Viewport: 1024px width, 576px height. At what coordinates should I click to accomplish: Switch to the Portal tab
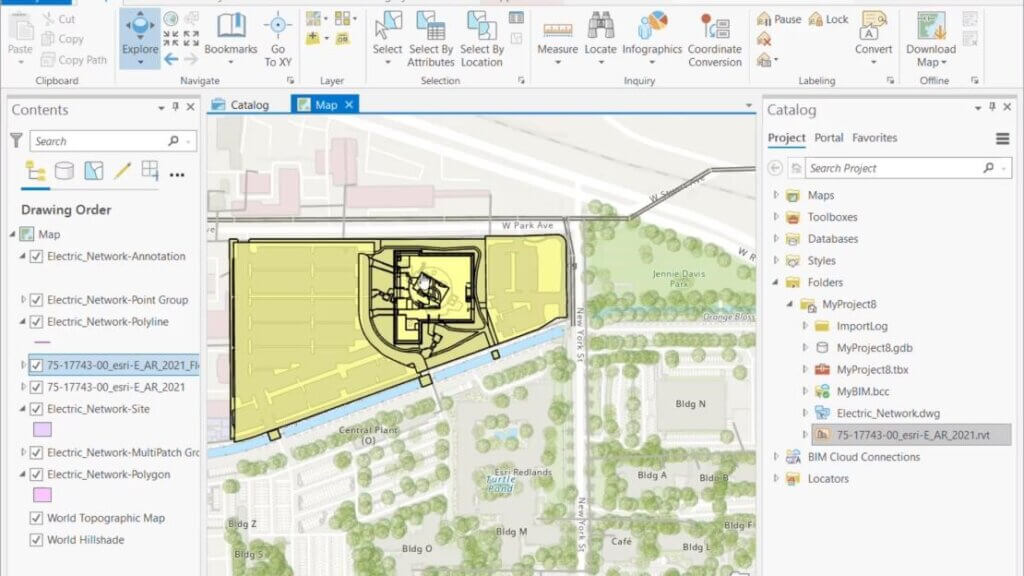tap(829, 138)
